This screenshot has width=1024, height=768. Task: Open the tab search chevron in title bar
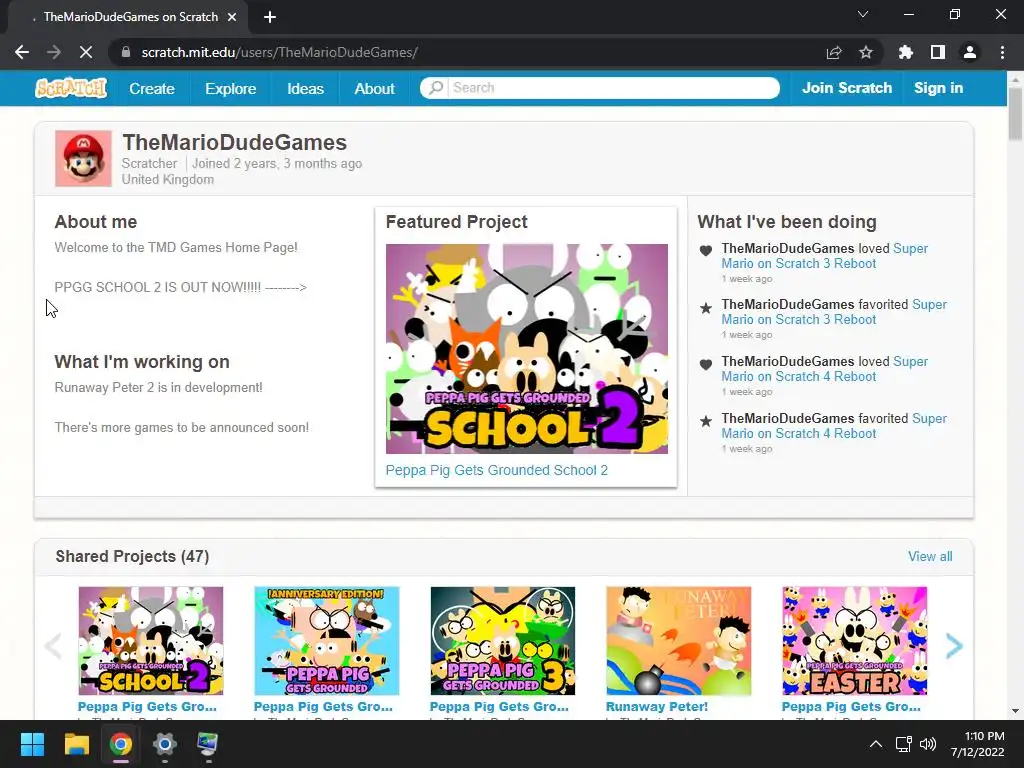[863, 14]
